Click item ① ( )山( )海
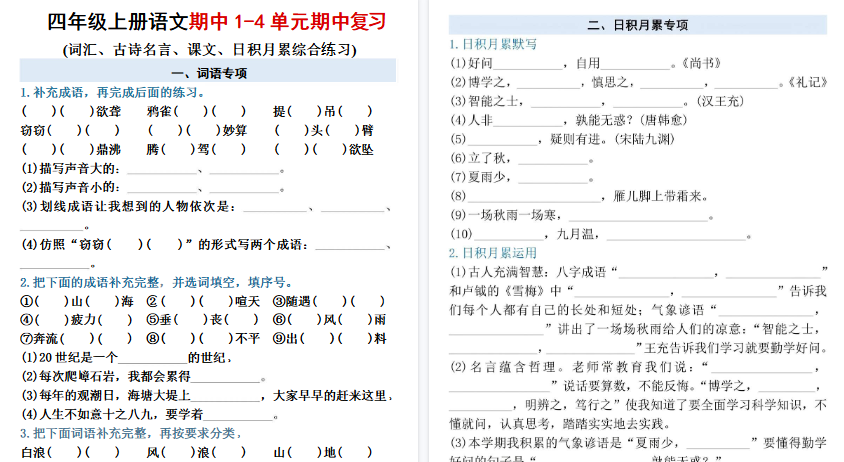The image size is (844, 462). click(x=77, y=302)
